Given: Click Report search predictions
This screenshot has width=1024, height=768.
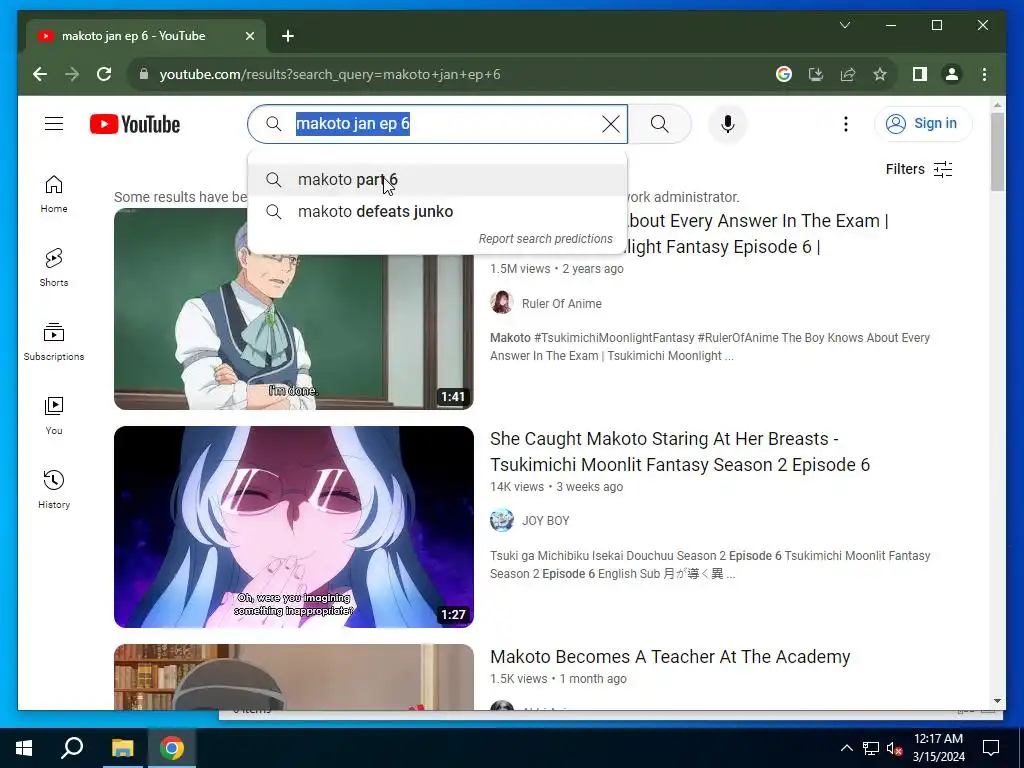Looking at the screenshot, I should coord(545,239).
